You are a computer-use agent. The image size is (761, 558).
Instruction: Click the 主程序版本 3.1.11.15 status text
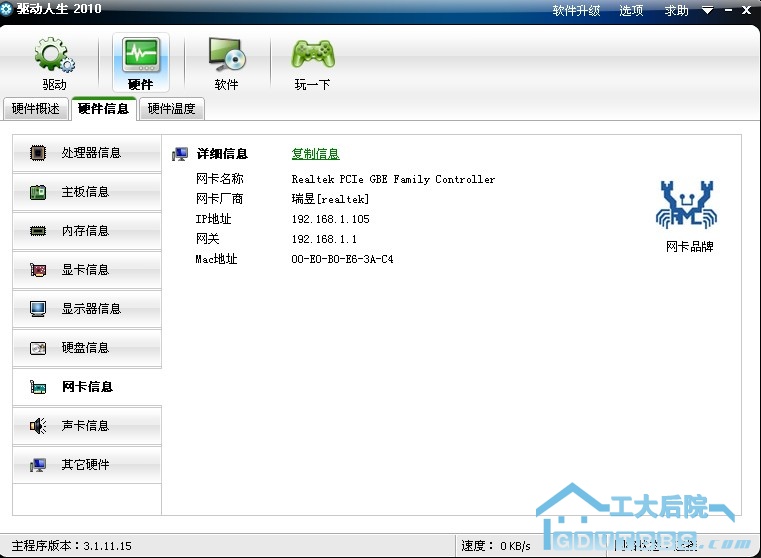(72, 546)
